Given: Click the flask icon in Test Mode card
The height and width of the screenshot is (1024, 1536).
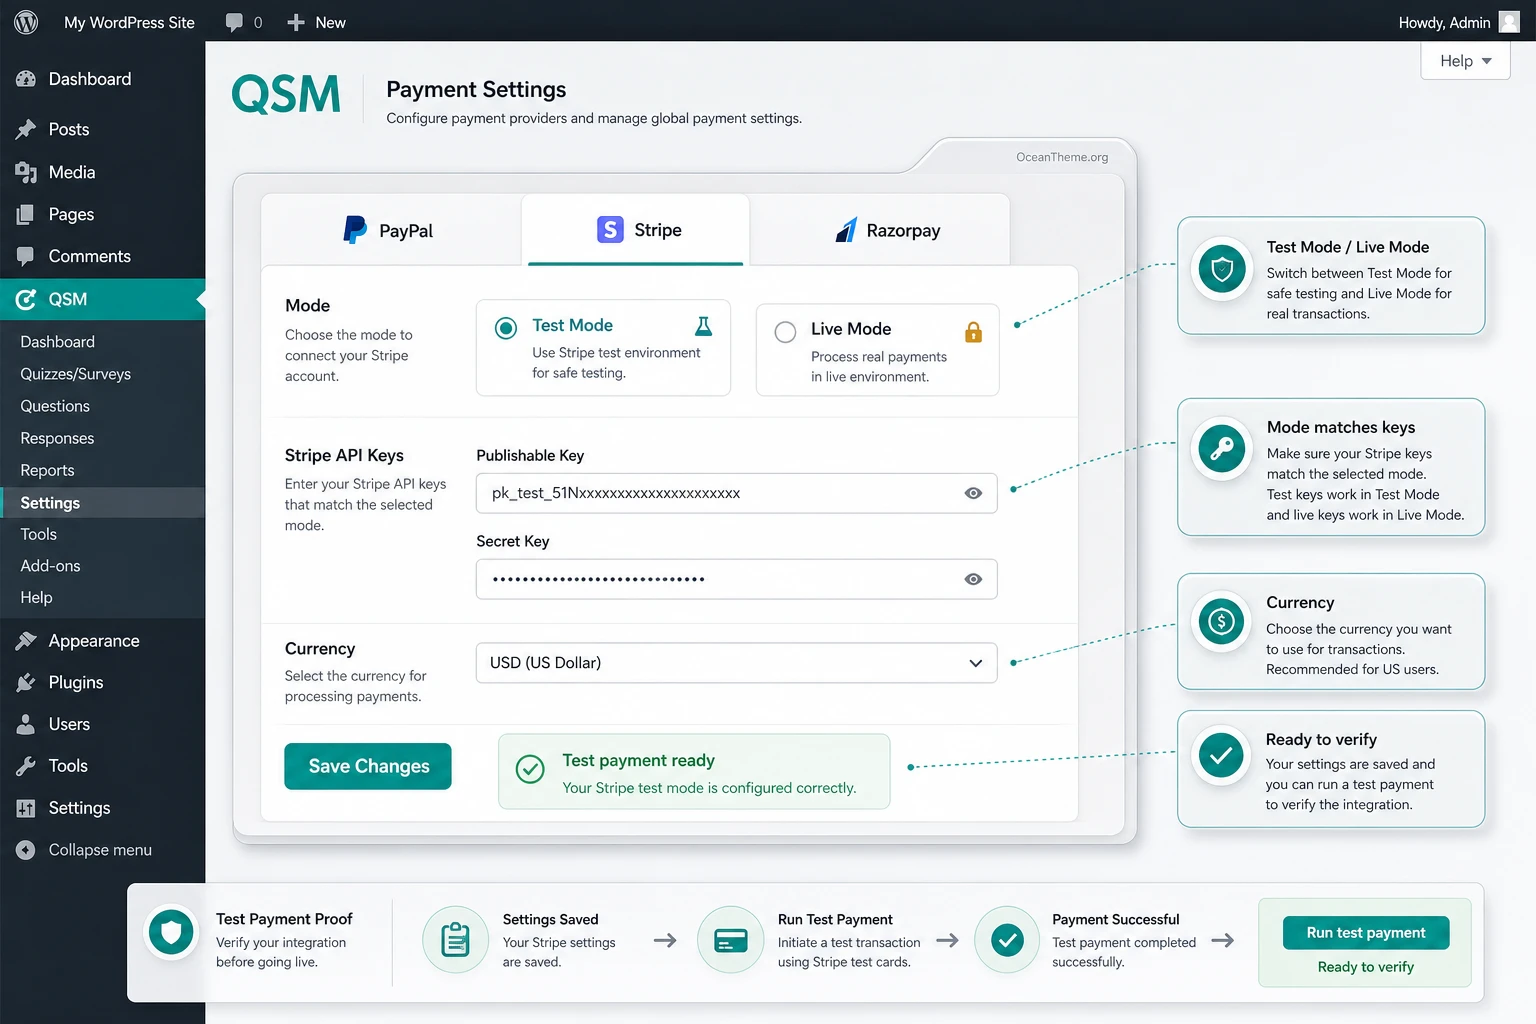Looking at the screenshot, I should point(704,325).
